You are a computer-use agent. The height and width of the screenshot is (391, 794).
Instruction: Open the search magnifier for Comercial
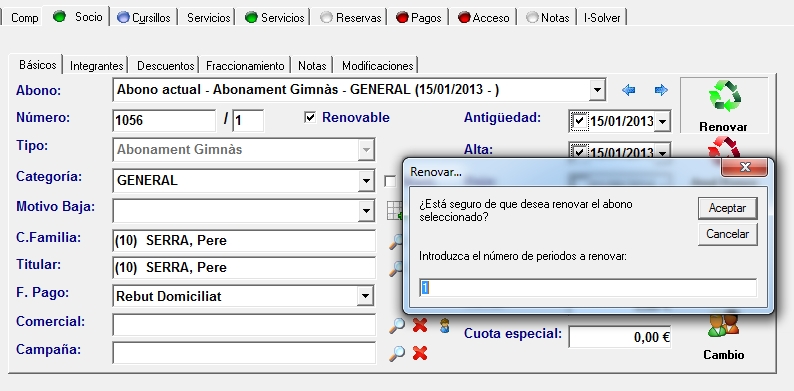[396, 325]
